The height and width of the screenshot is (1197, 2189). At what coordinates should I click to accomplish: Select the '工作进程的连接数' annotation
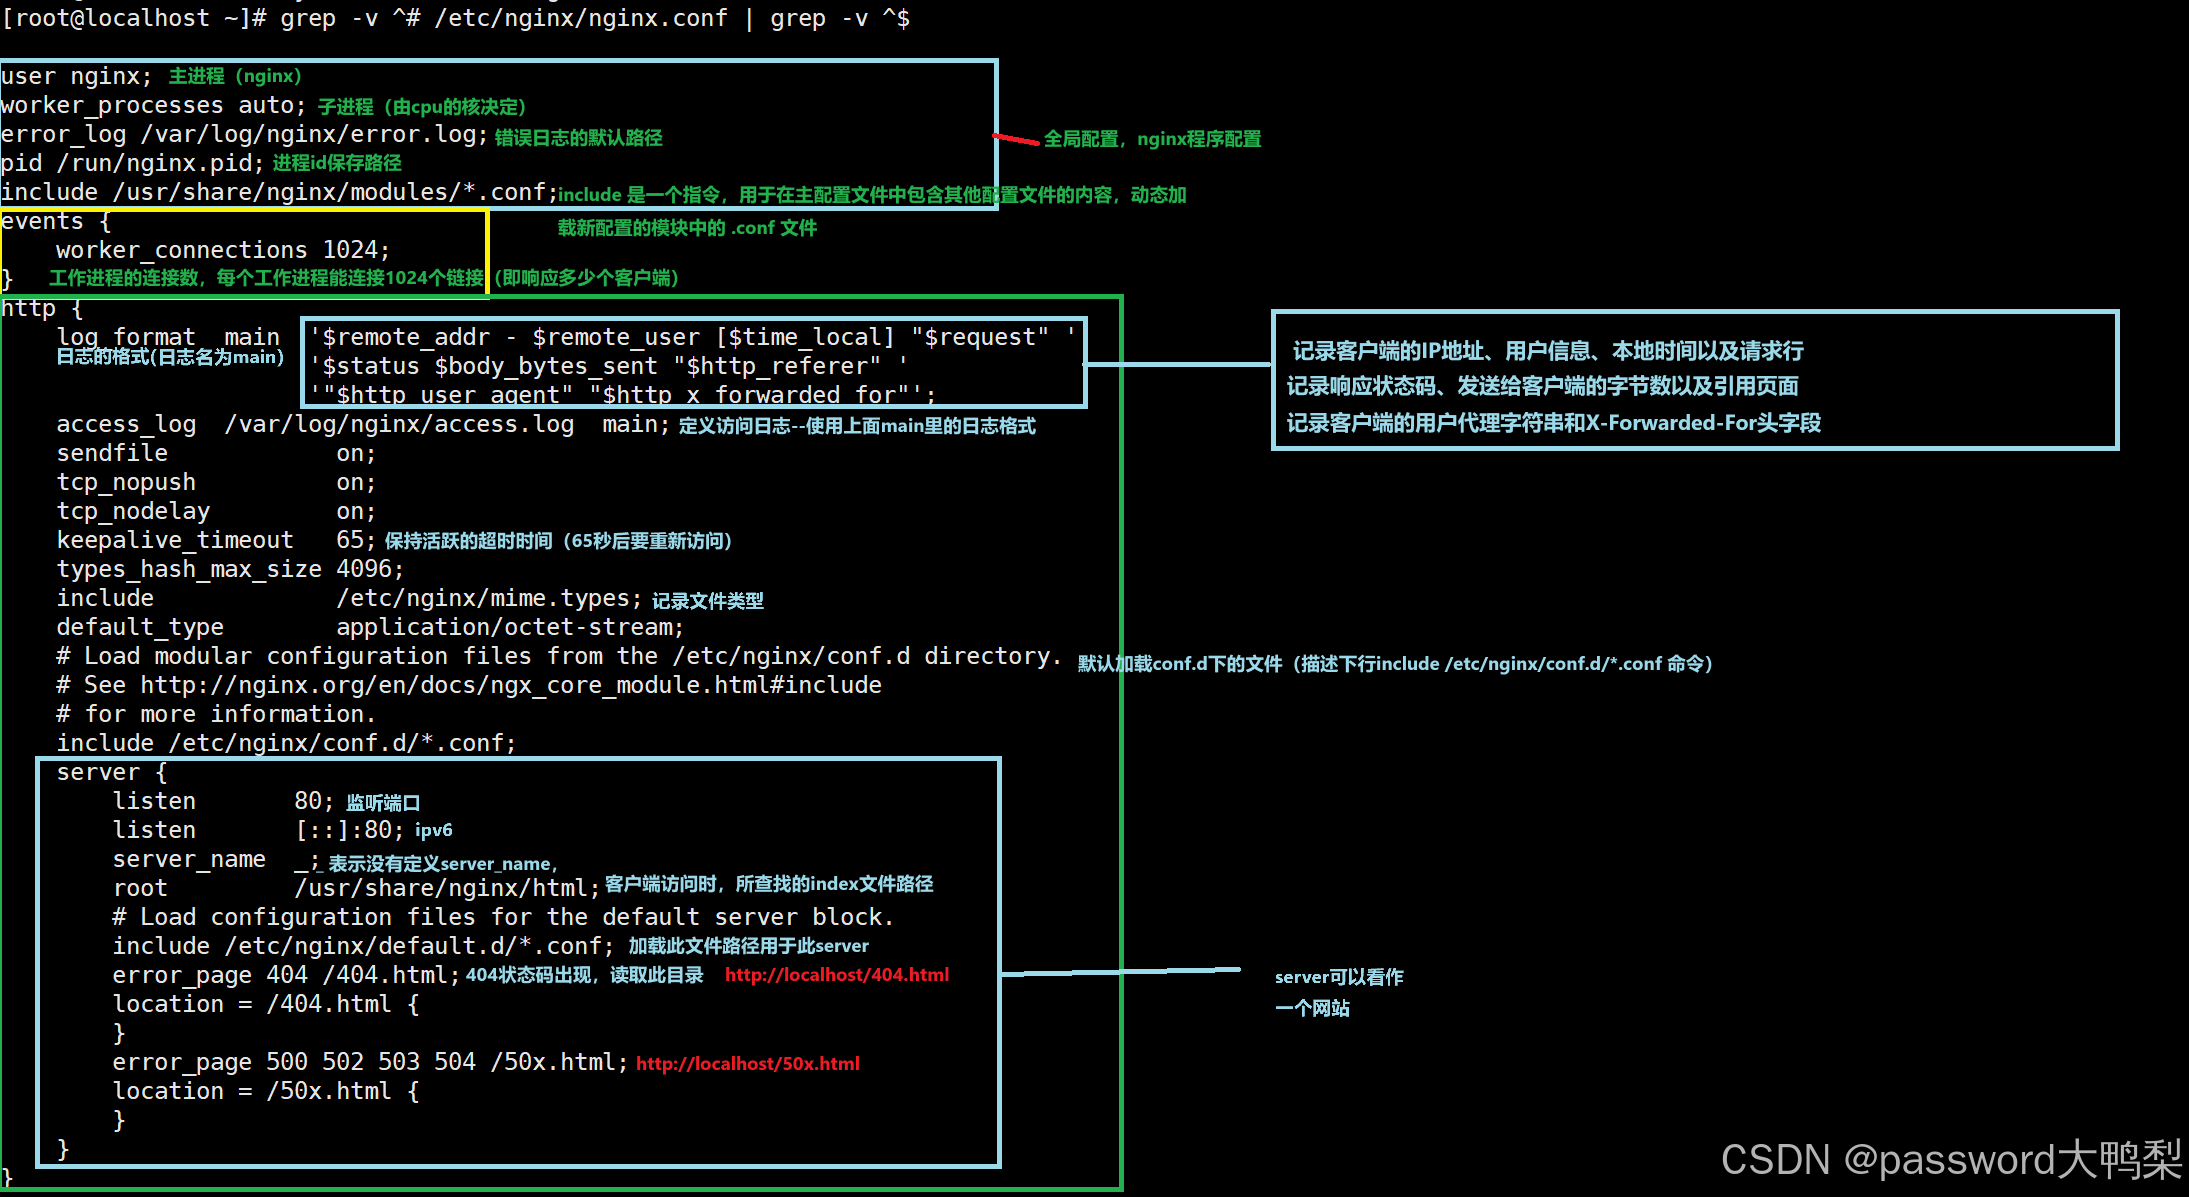[364, 278]
